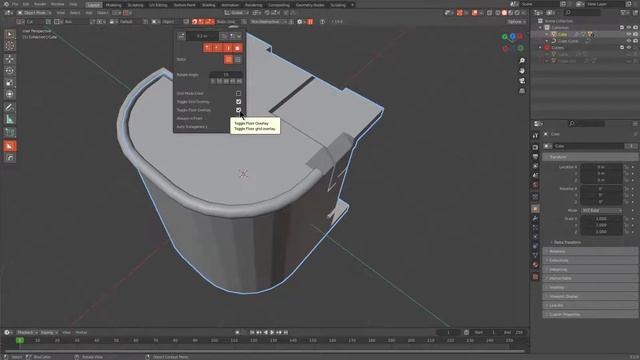Jump to the timeline start frame
The height and width of the screenshot is (360, 640).
[252, 332]
